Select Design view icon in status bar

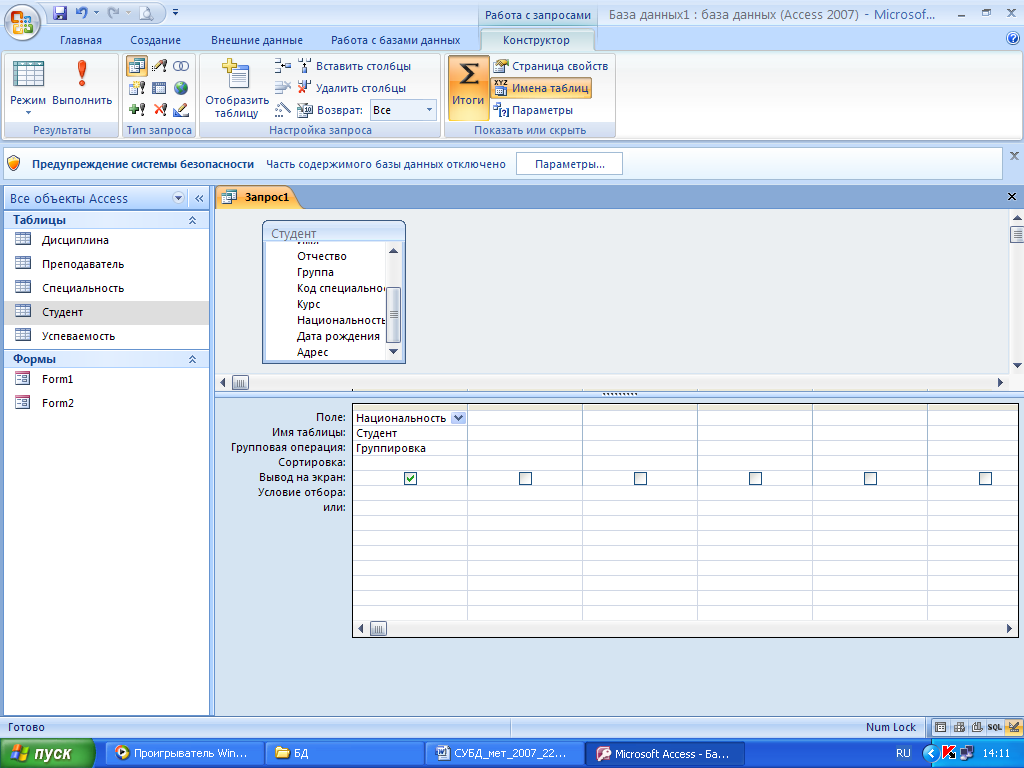[x=1013, y=727]
